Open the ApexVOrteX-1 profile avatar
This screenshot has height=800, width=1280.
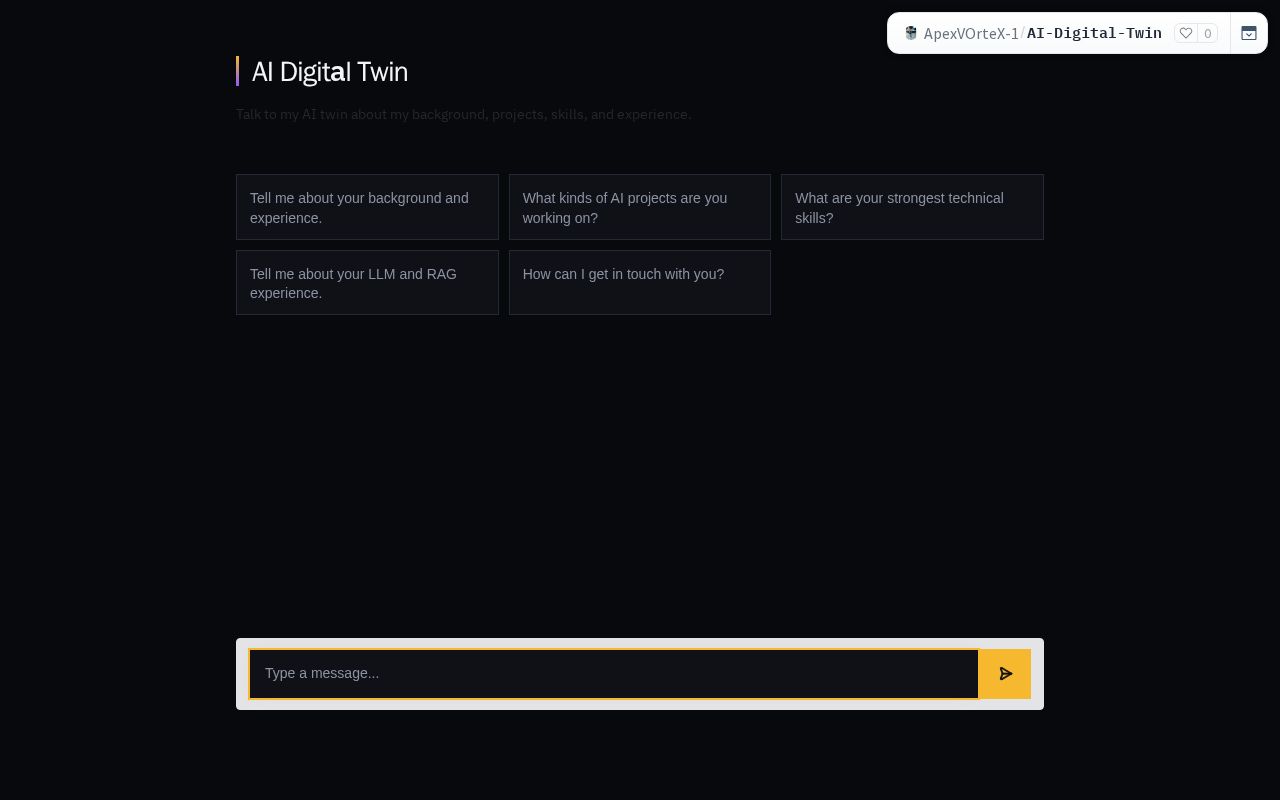(x=911, y=33)
